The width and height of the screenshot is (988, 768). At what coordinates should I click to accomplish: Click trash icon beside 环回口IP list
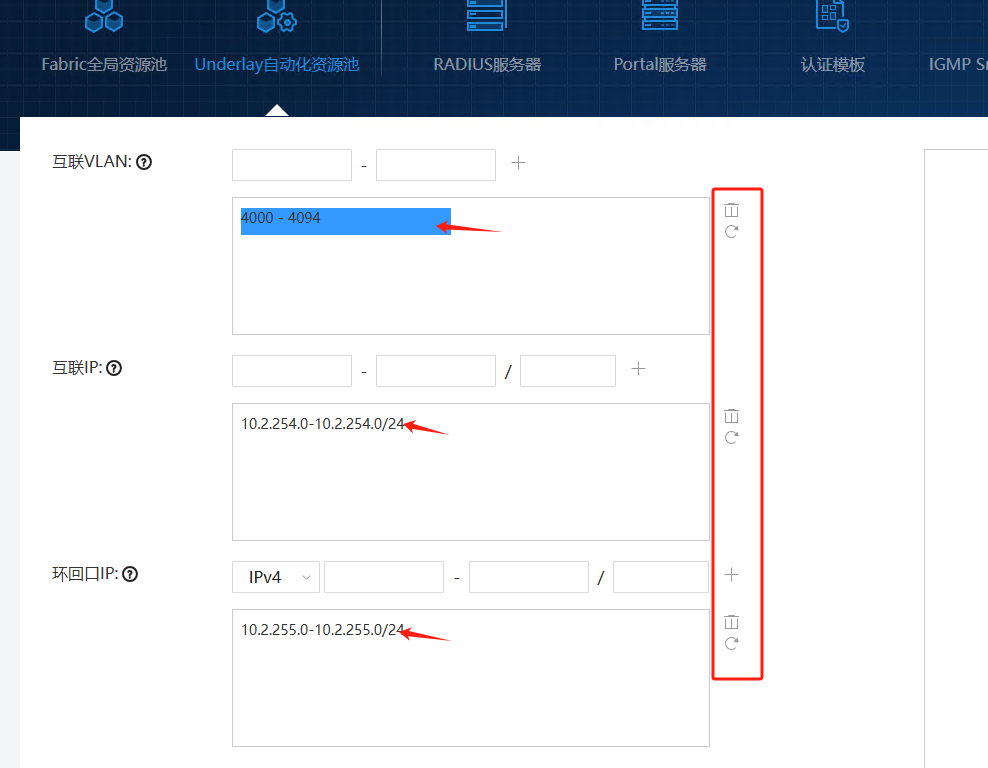(731, 622)
